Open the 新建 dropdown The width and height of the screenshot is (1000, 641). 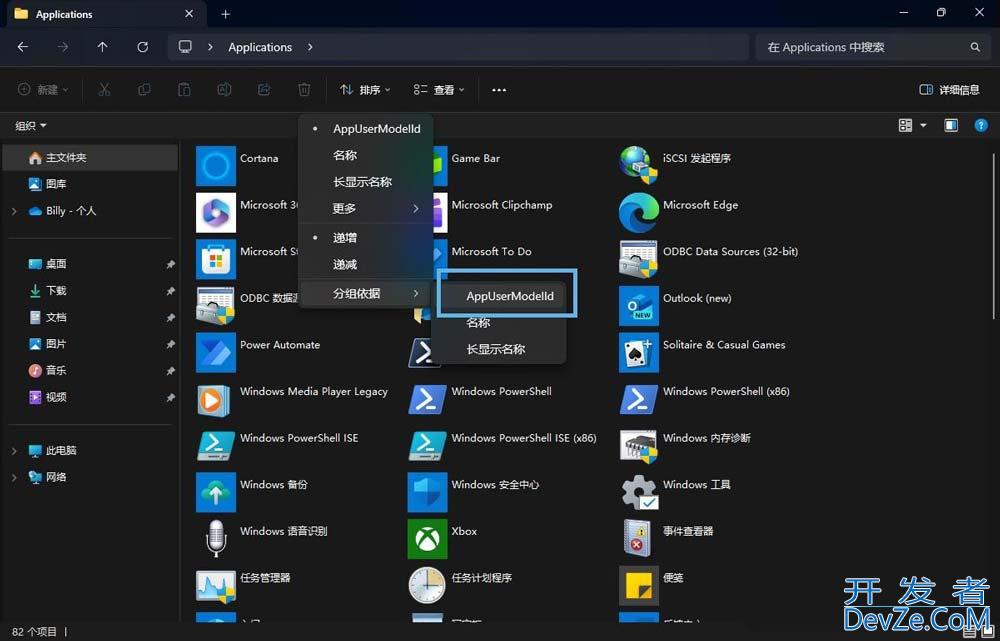tap(43, 90)
